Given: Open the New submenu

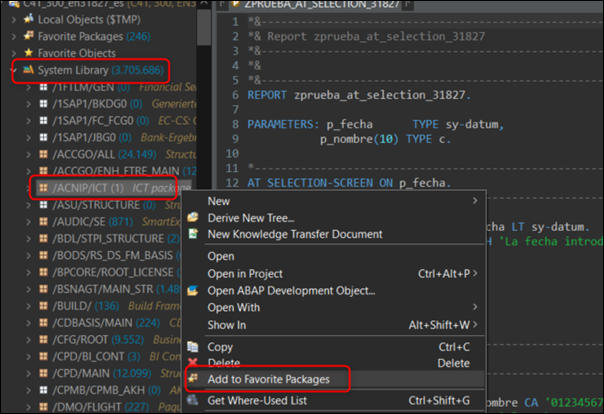Looking at the screenshot, I should pos(334,201).
